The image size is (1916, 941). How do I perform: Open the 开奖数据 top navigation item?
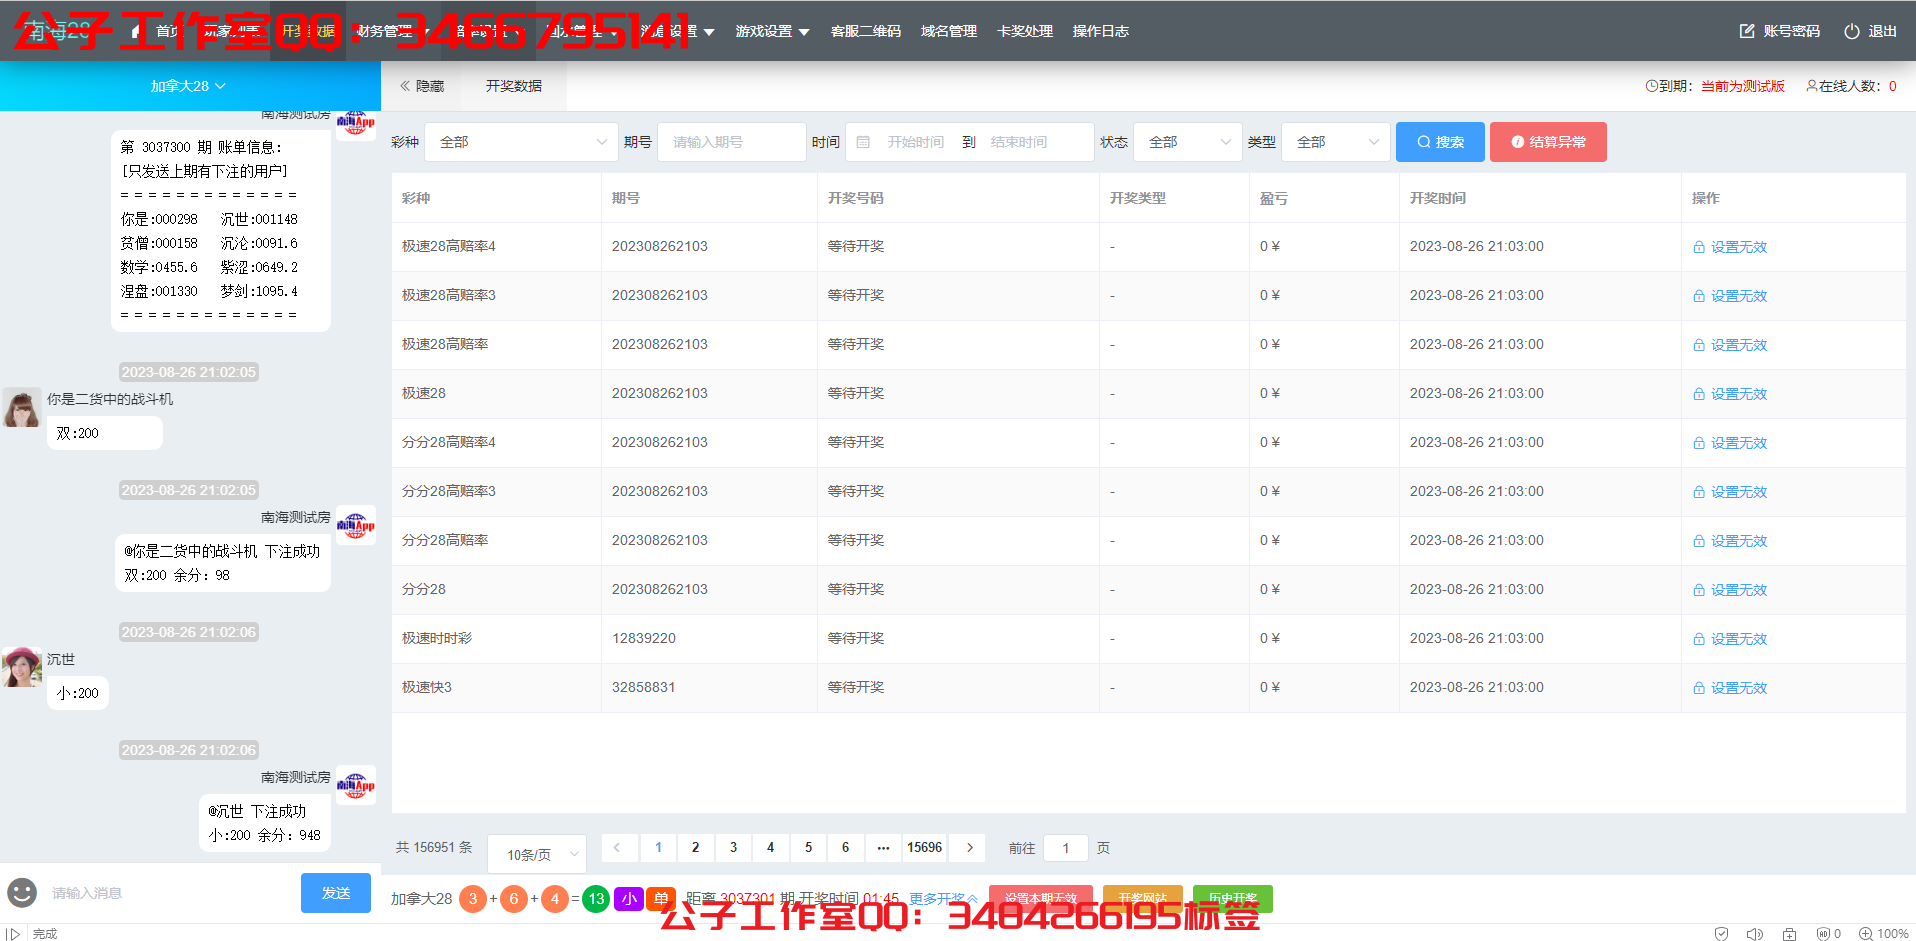[x=308, y=31]
